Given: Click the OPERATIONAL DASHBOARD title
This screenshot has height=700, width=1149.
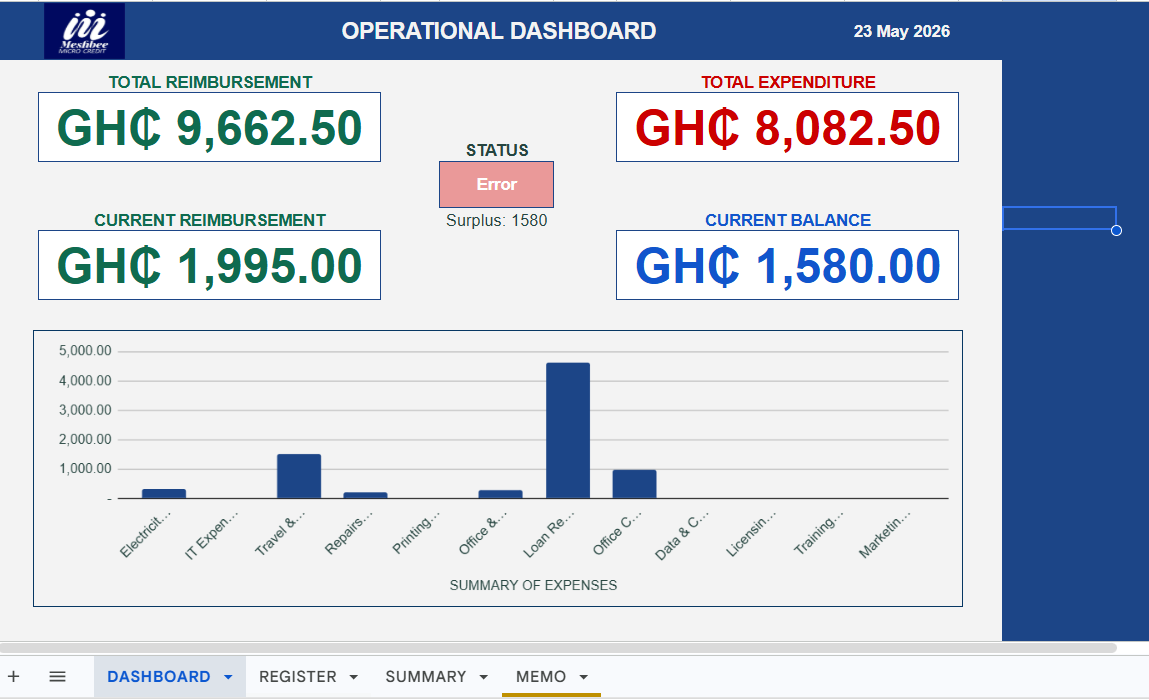Looking at the screenshot, I should pyautogui.click(x=498, y=31).
